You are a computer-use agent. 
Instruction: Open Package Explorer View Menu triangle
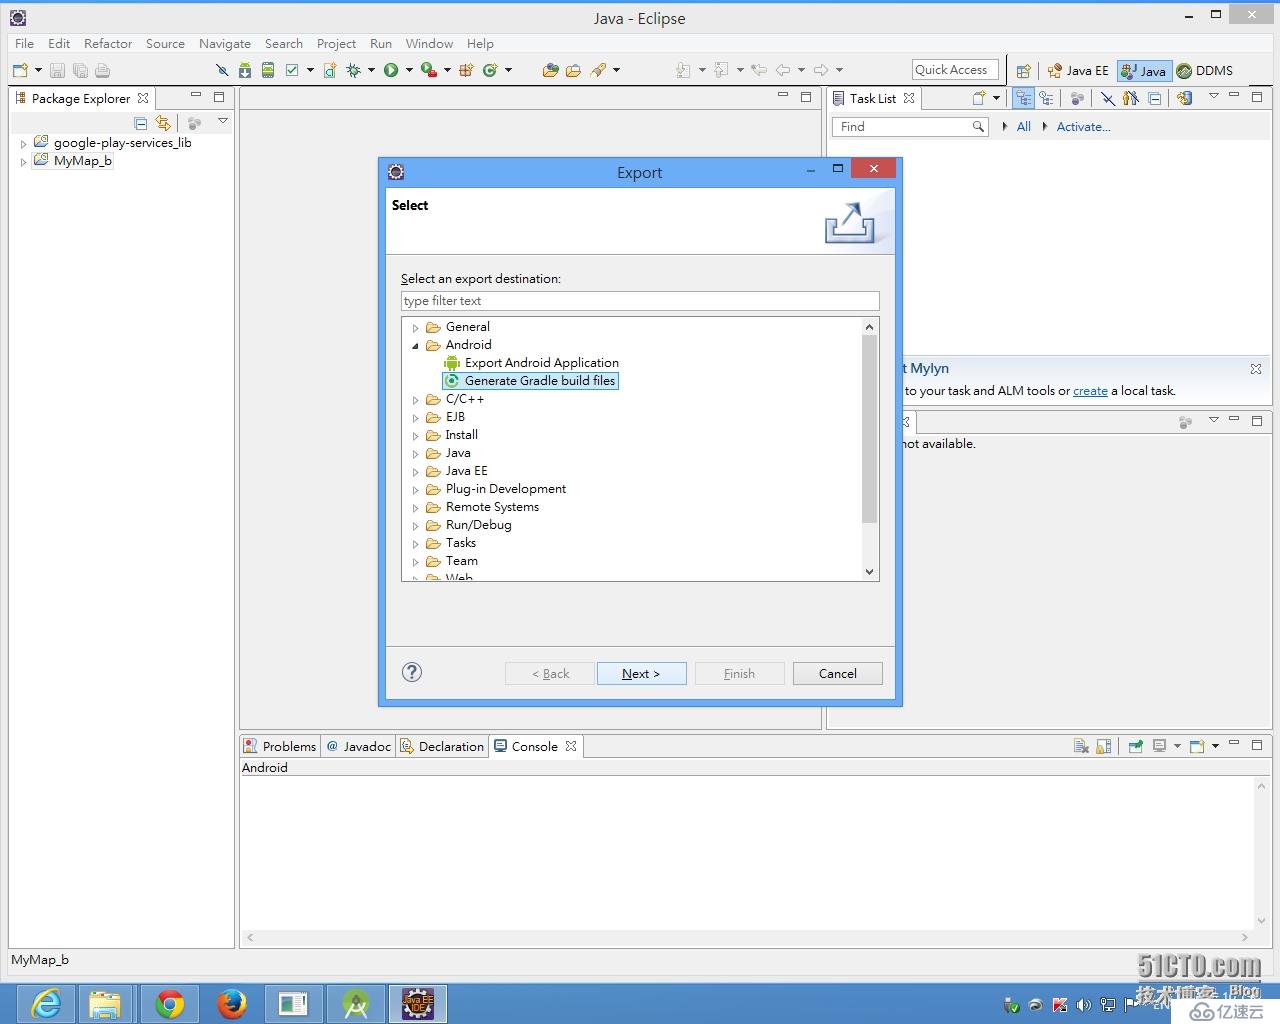coord(223,122)
